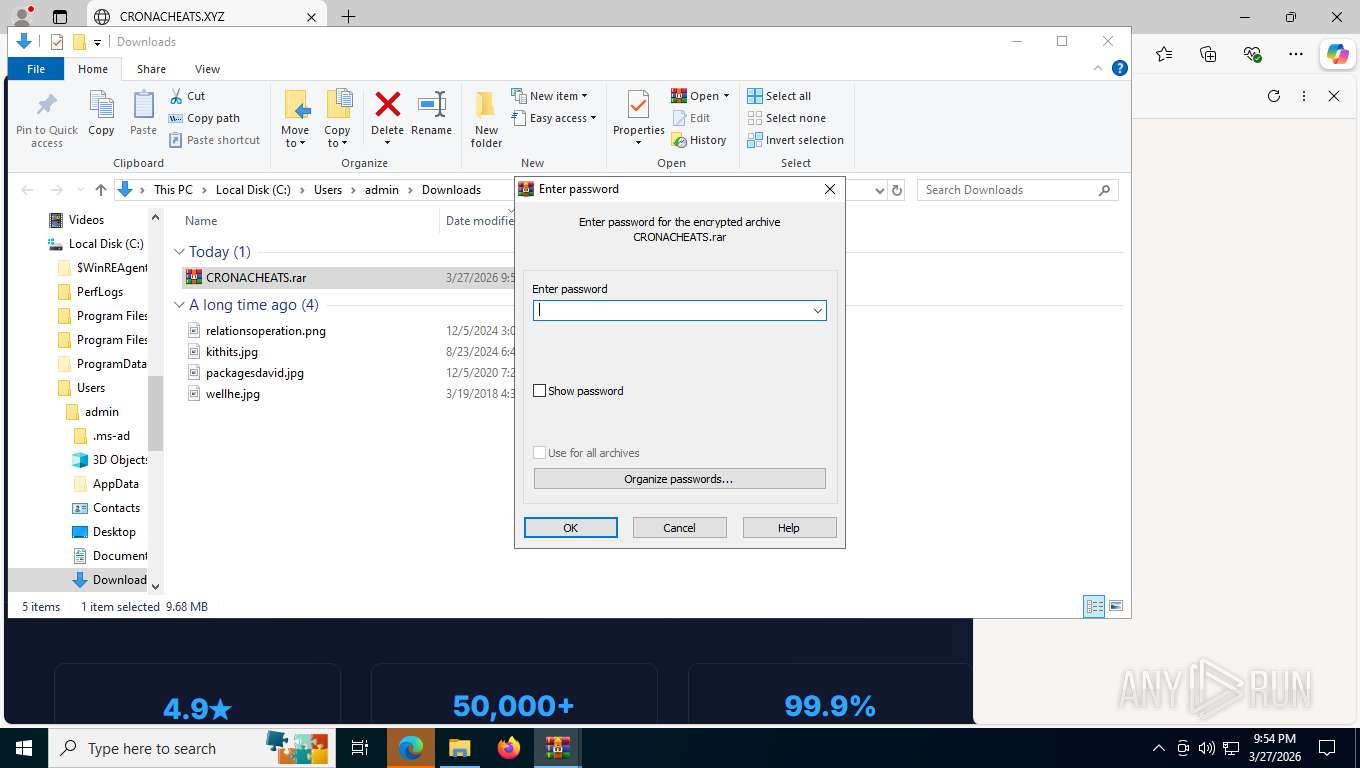Image resolution: width=1360 pixels, height=768 pixels.
Task: Collapse the A long time ago group
Action: (179, 305)
